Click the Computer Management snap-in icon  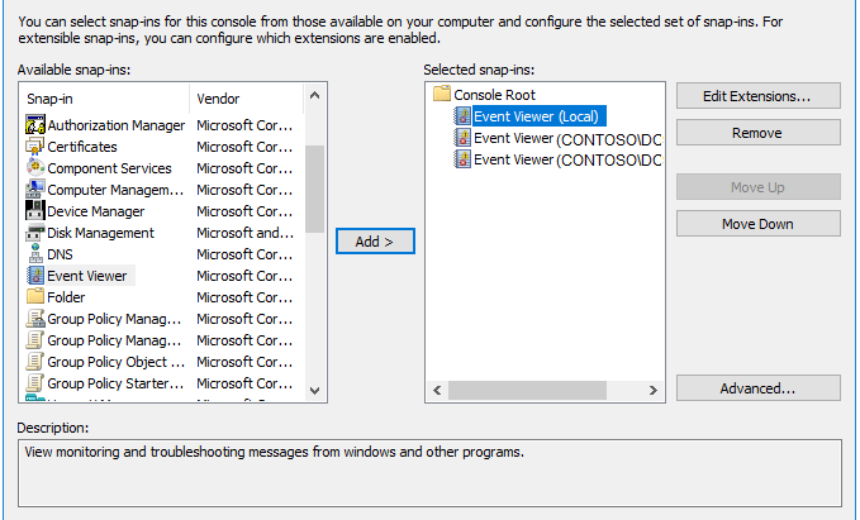(35, 190)
